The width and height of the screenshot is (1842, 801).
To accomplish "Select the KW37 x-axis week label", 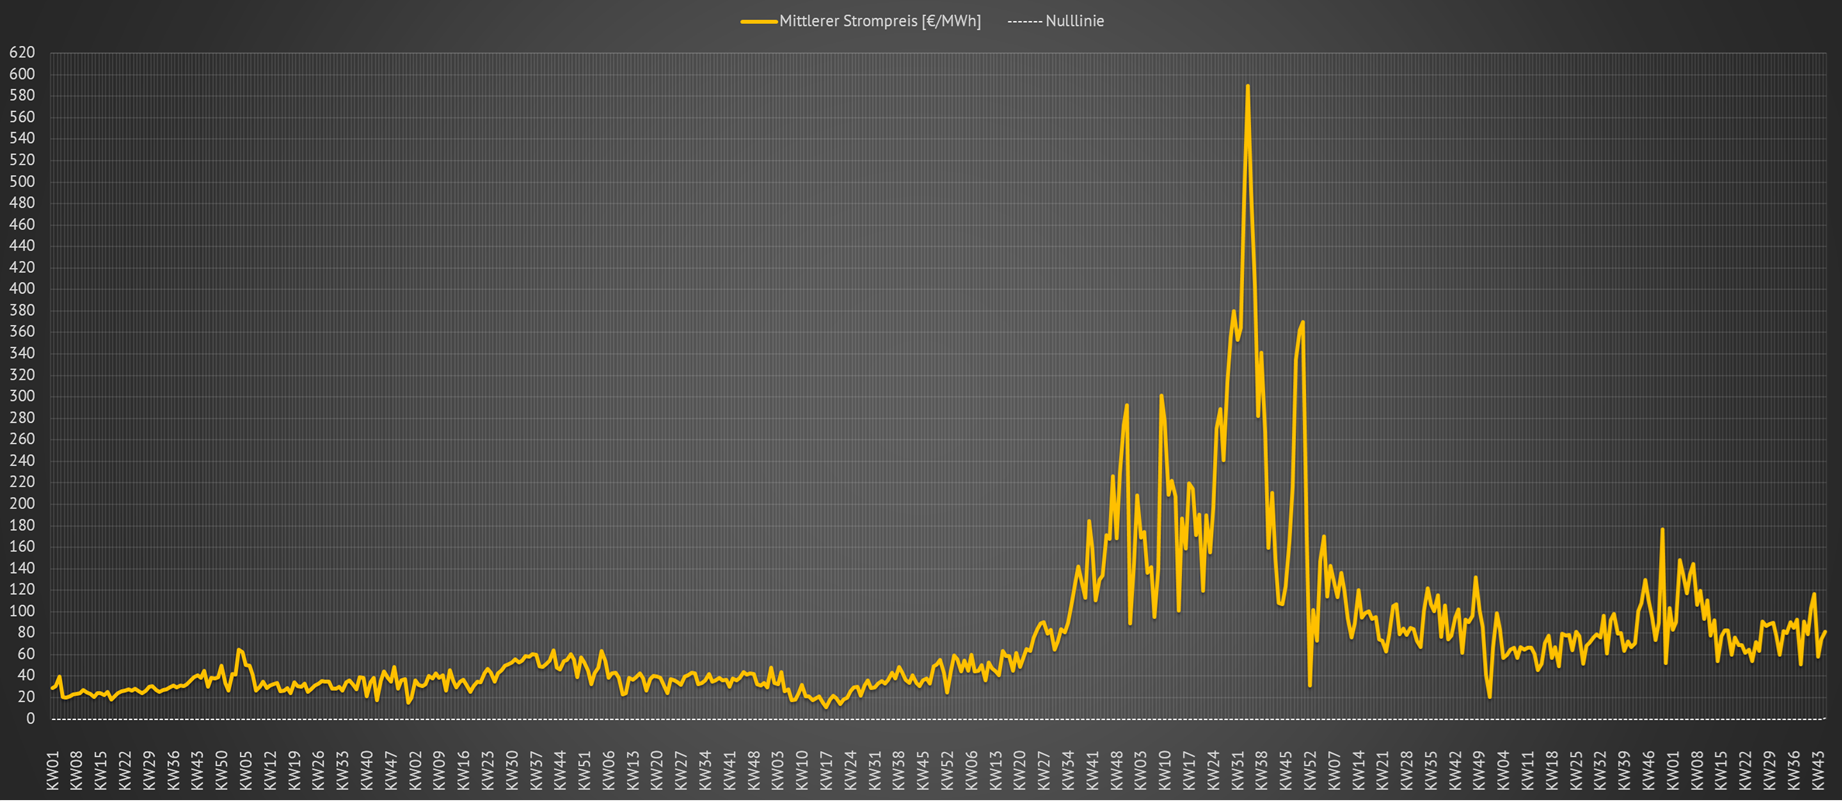I will click(536, 771).
